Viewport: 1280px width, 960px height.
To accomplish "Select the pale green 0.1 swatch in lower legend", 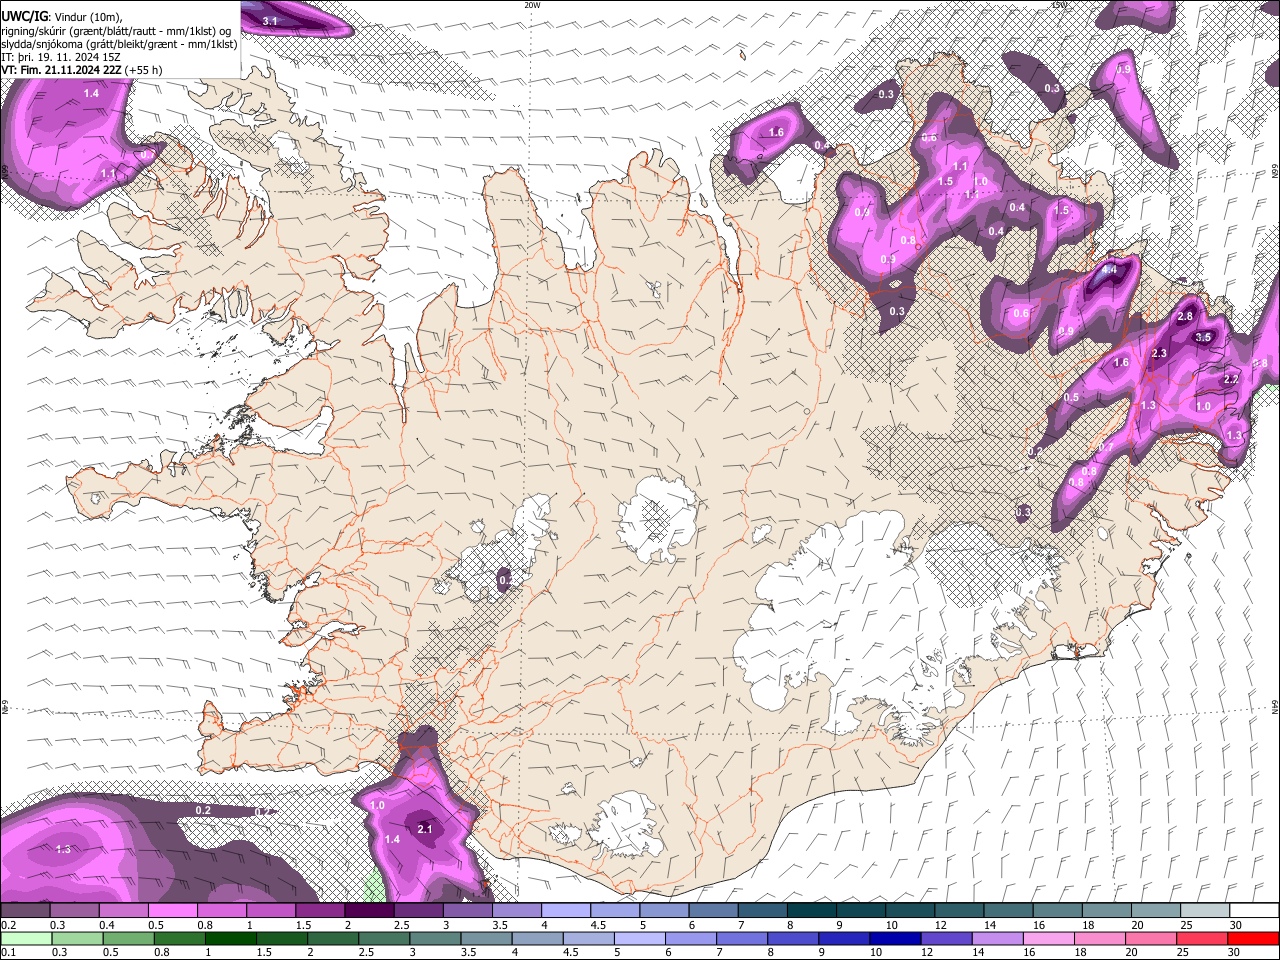I will (x=25, y=938).
